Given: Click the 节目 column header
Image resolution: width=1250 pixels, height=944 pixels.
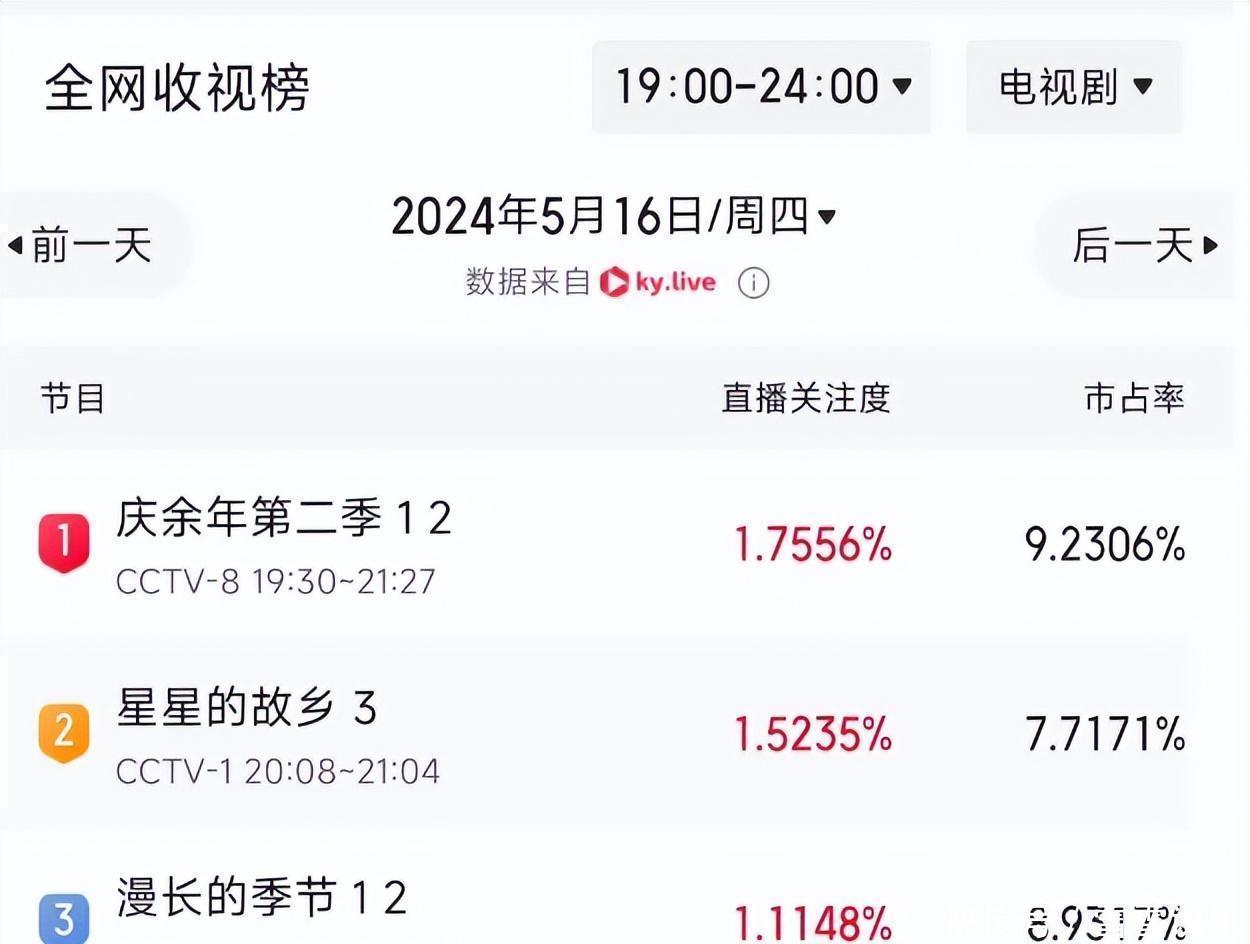Looking at the screenshot, I should [73, 398].
